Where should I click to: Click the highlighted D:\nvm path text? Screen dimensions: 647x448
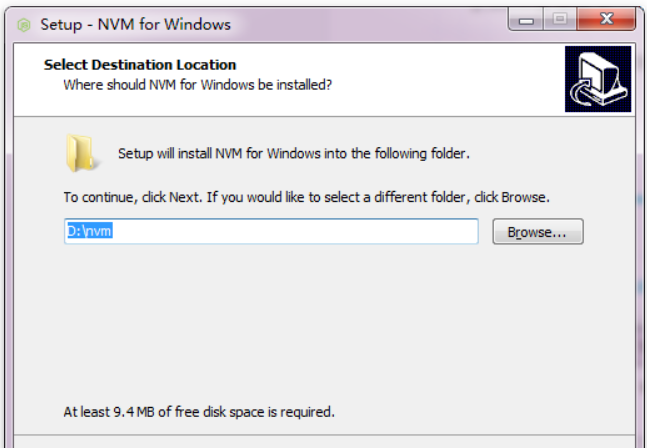90,231
